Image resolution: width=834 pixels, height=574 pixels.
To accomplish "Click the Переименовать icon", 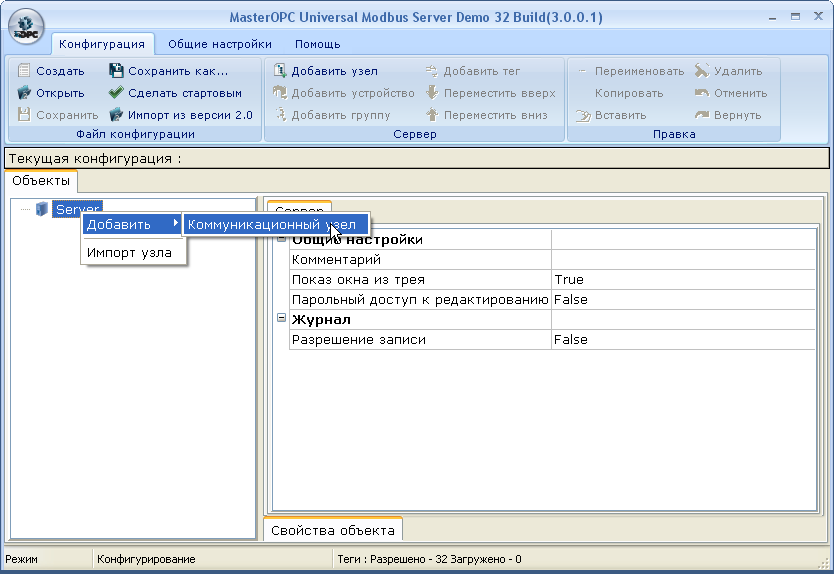I will click(x=582, y=71).
